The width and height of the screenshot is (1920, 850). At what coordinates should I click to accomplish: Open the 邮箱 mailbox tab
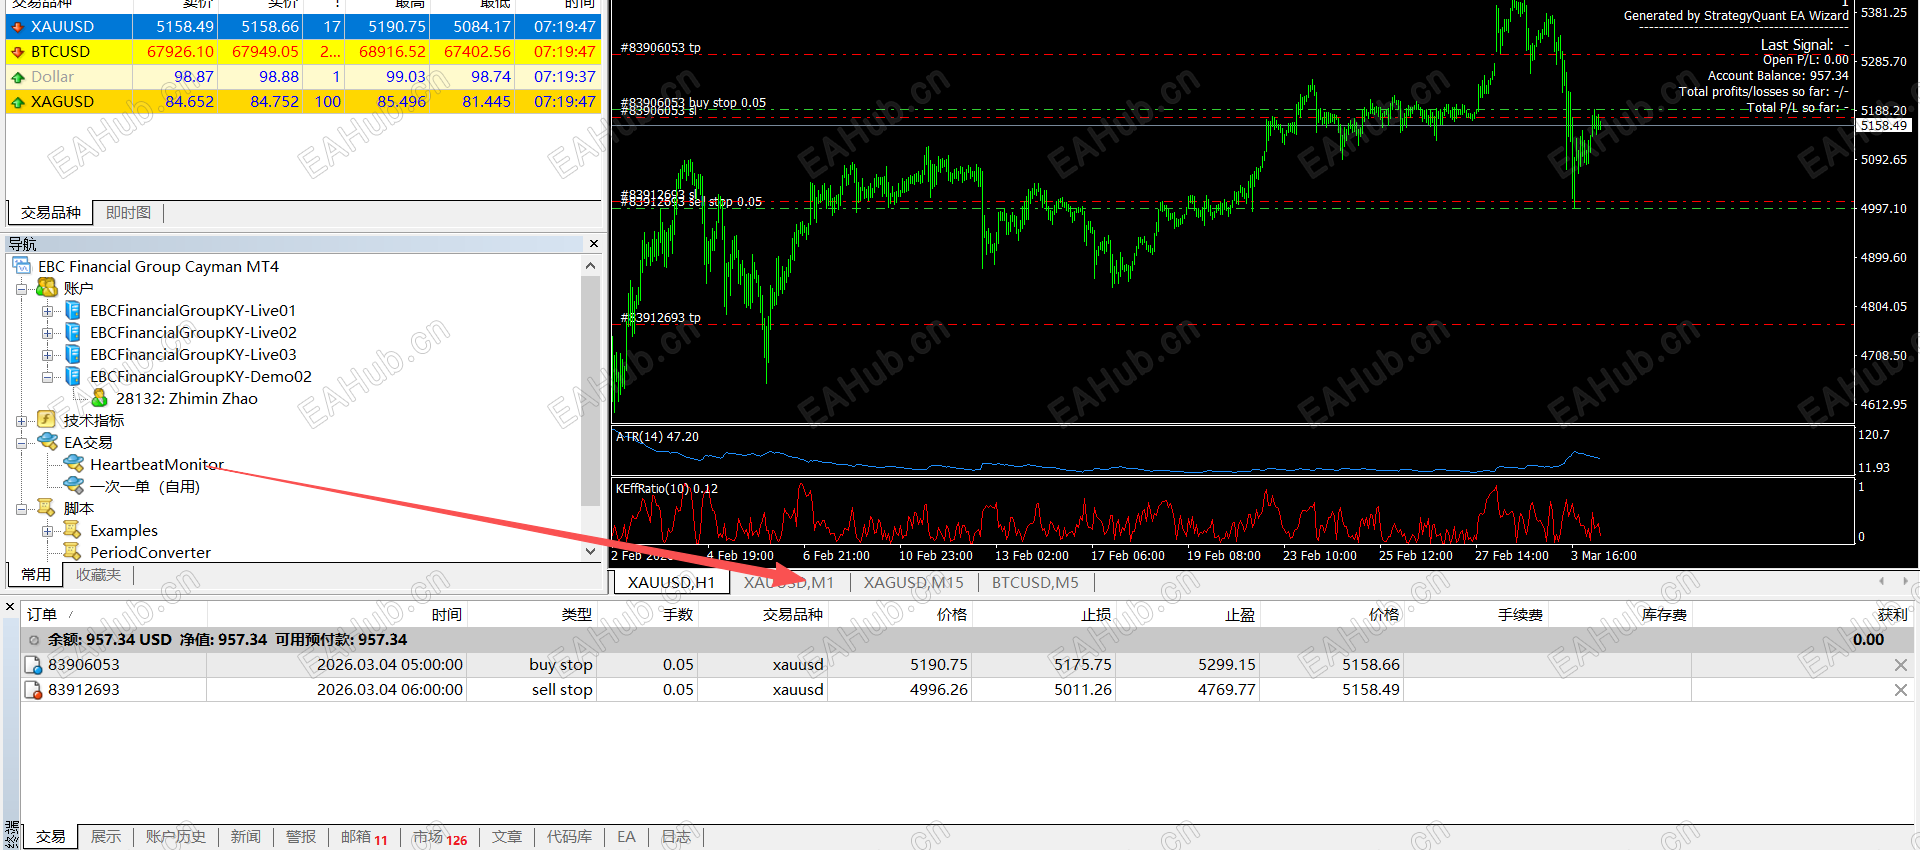click(364, 837)
